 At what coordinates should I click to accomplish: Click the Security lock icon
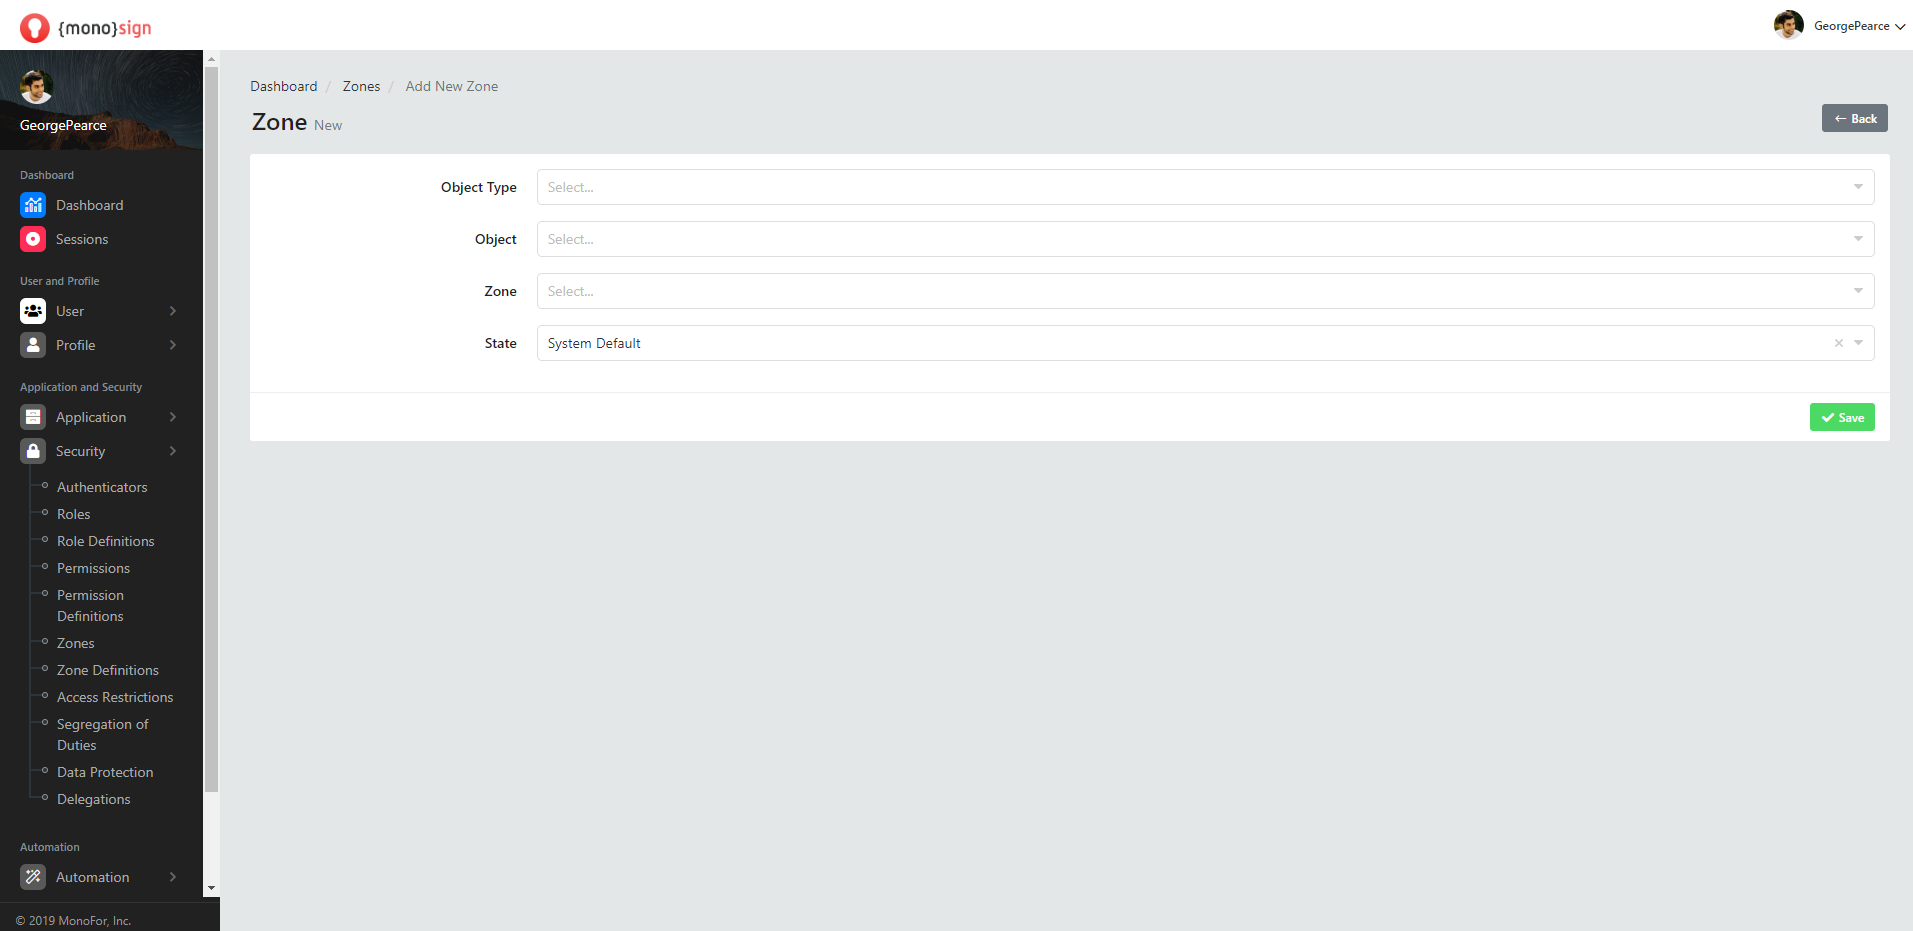[33, 451]
